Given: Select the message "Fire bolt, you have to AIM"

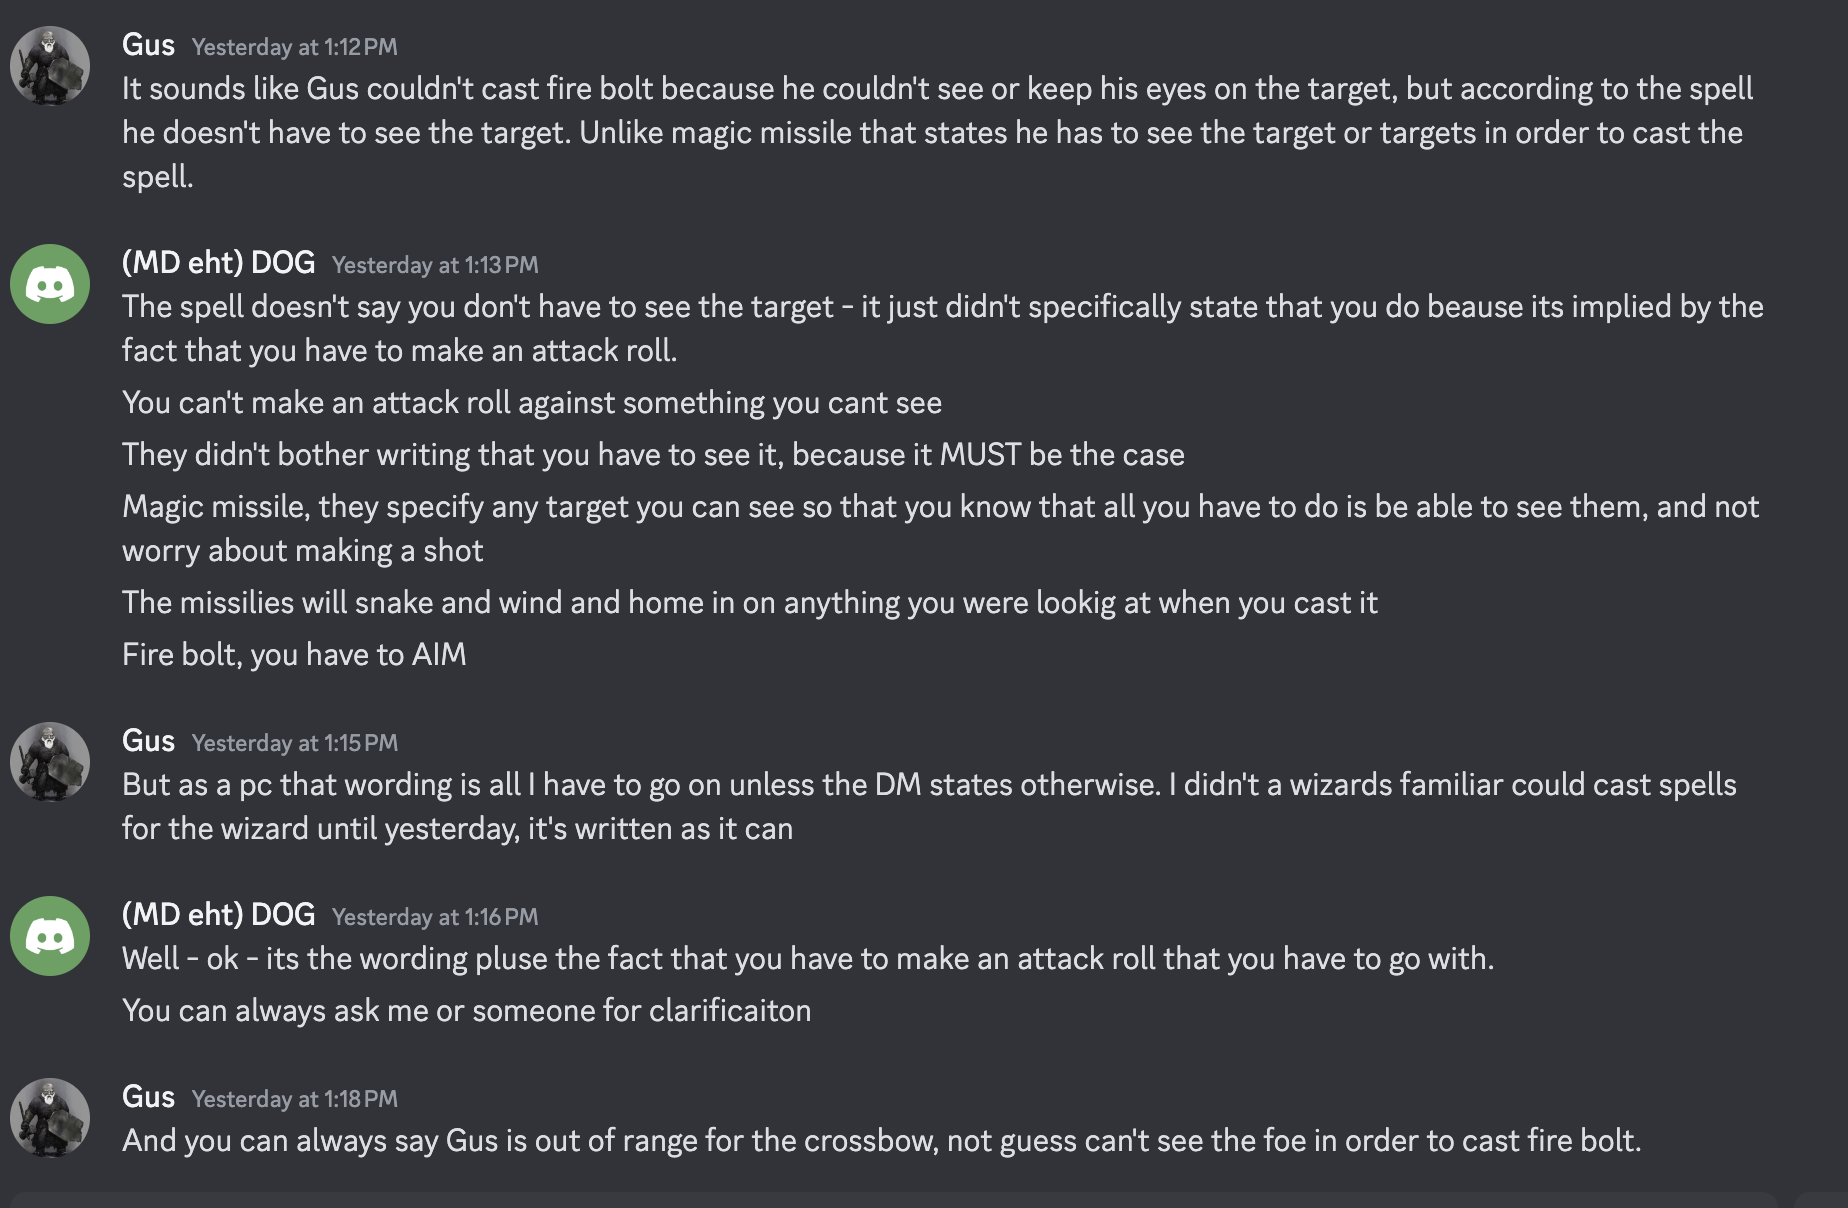Looking at the screenshot, I should (294, 655).
